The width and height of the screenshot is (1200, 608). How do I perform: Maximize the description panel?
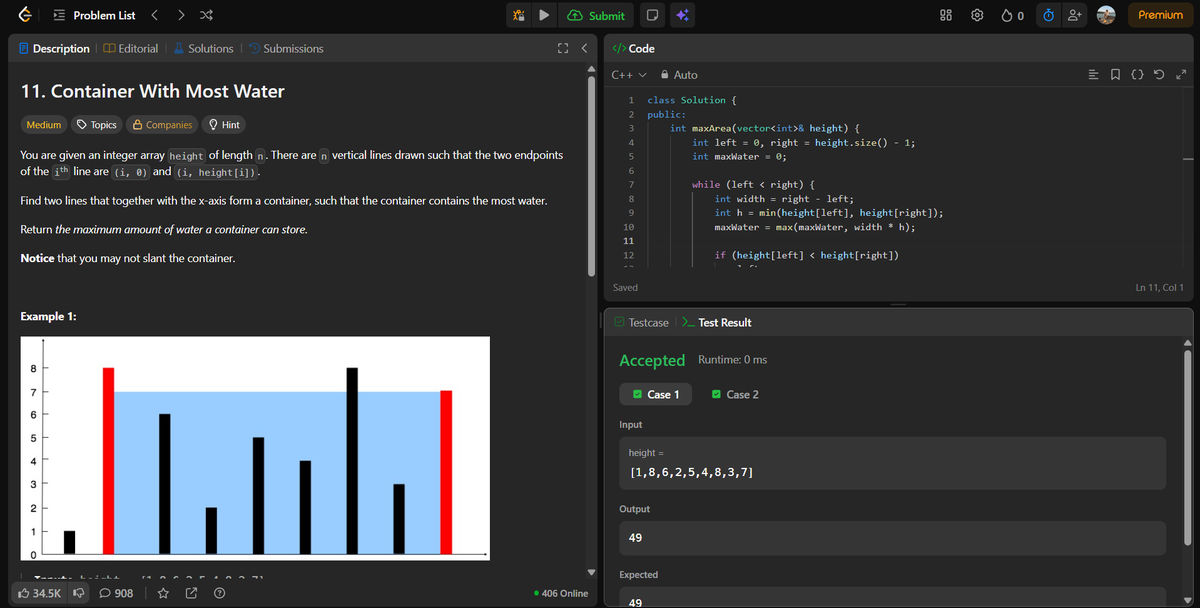563,48
